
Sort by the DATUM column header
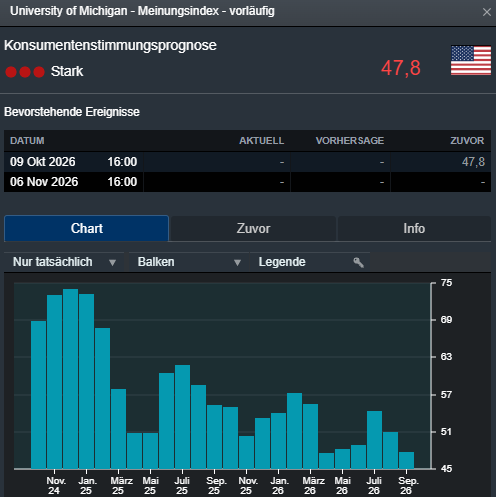coord(27,141)
